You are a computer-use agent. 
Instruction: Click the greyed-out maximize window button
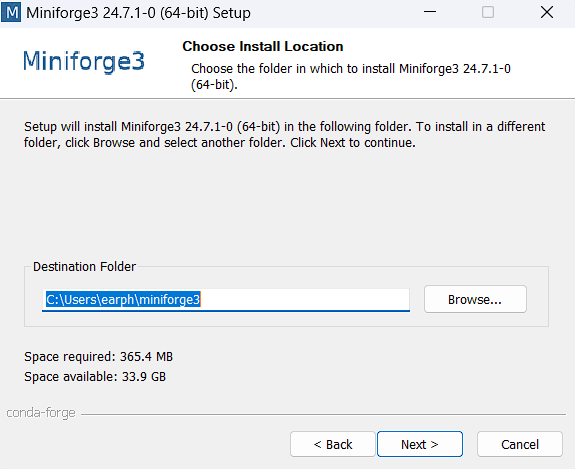click(487, 12)
